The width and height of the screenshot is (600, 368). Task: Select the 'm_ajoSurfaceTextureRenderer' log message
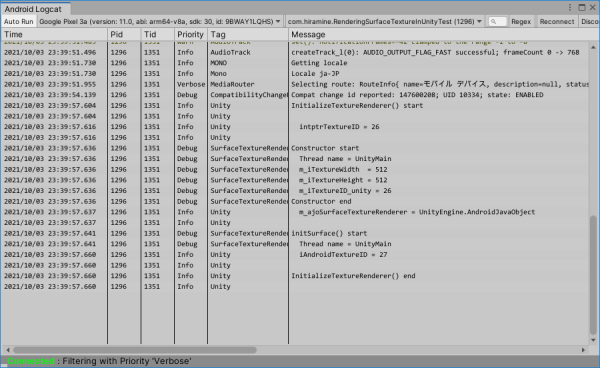(417, 212)
